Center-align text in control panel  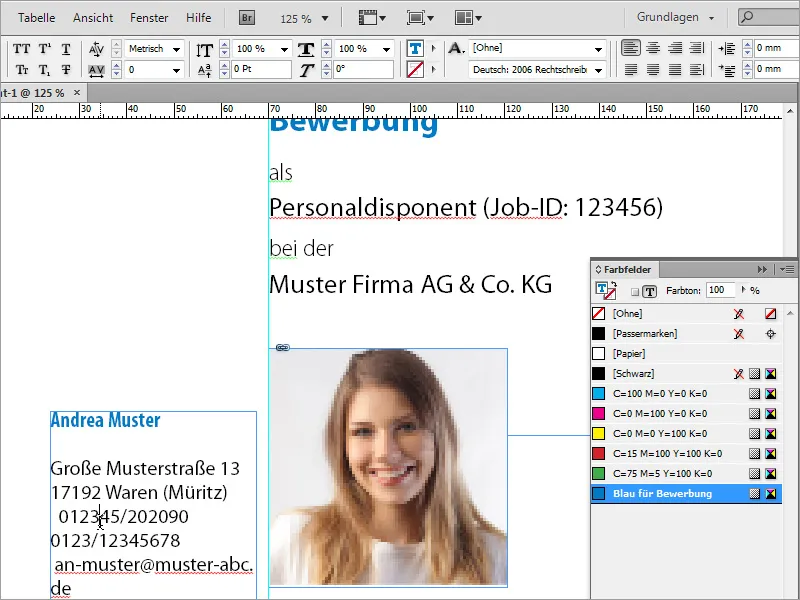652,49
